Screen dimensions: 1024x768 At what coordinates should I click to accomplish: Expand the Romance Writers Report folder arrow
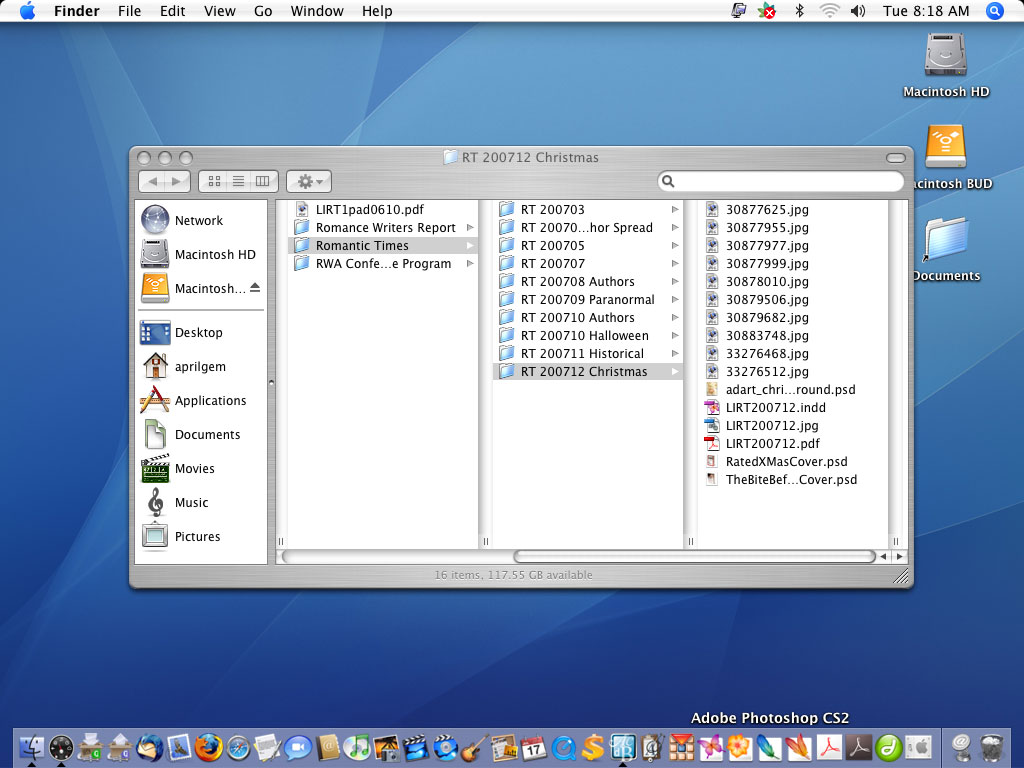click(470, 227)
